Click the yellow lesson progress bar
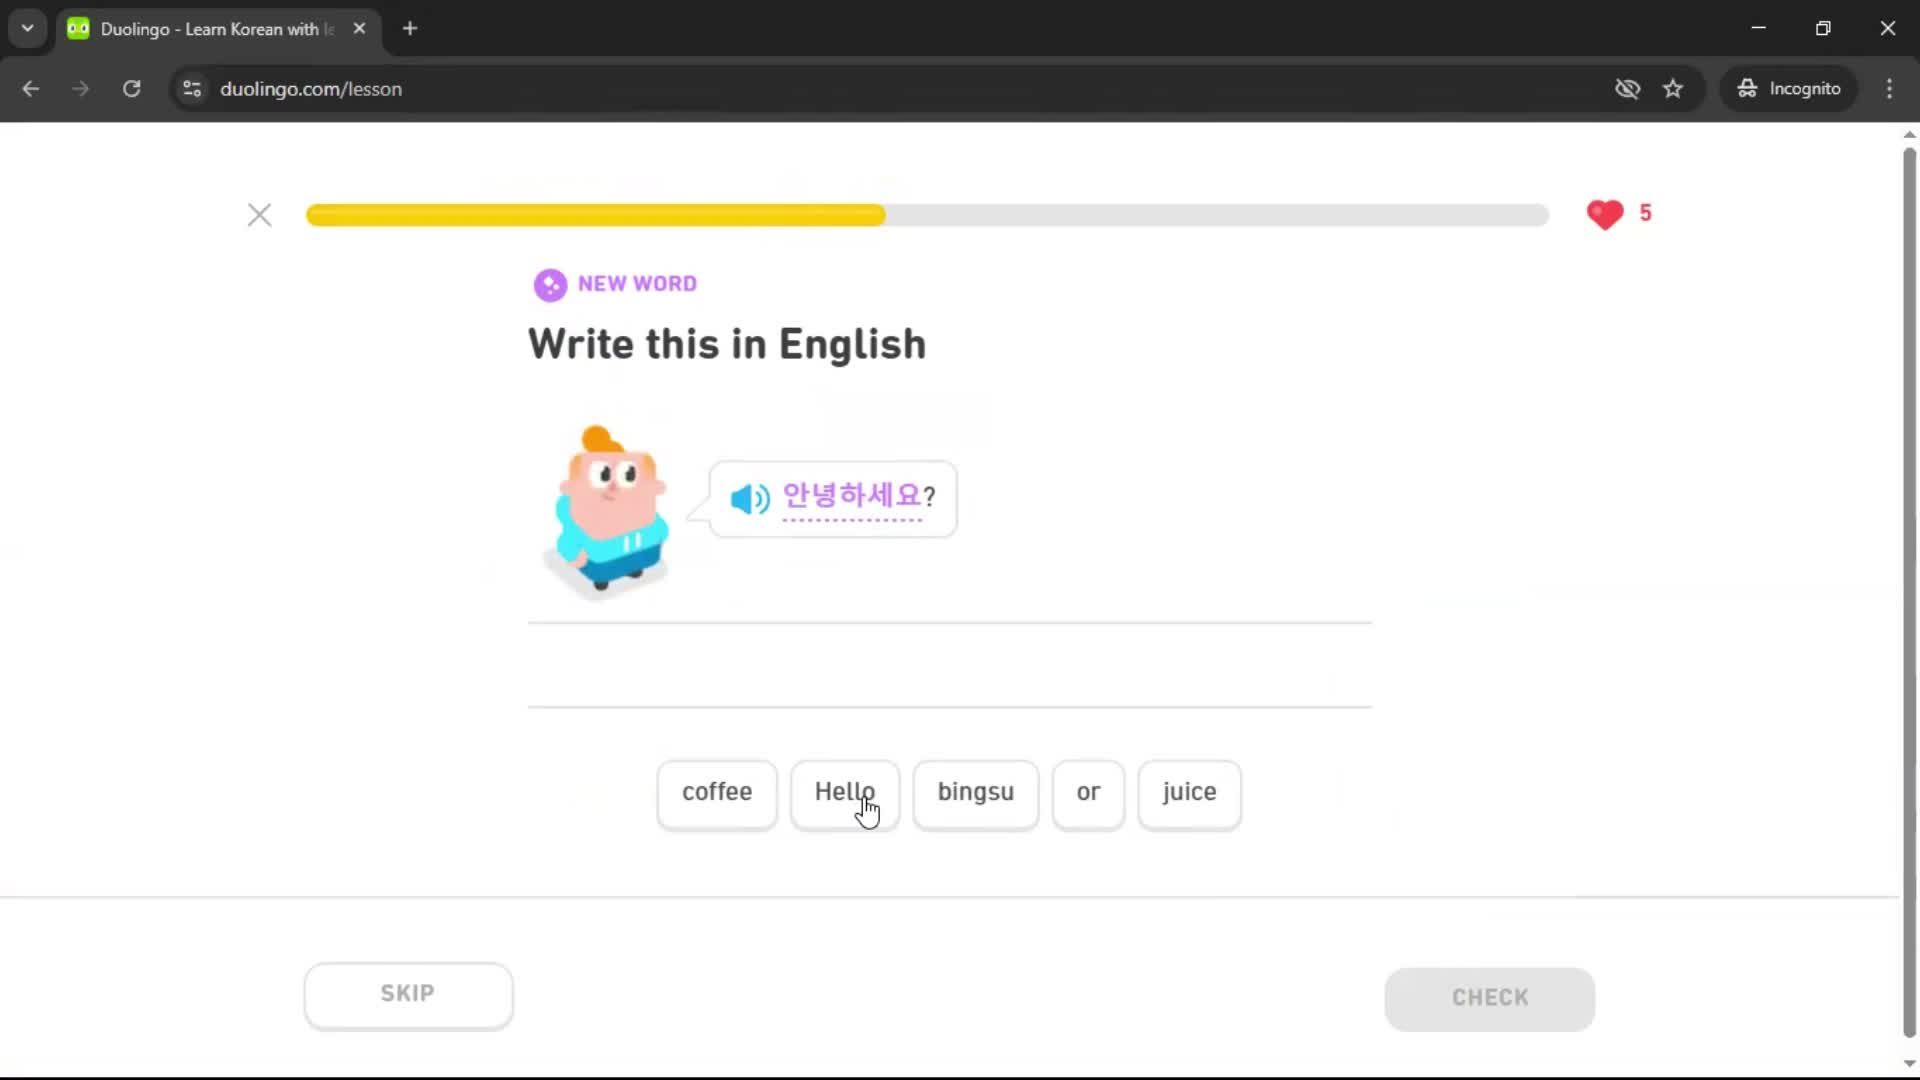The height and width of the screenshot is (1080, 1920). click(594, 214)
